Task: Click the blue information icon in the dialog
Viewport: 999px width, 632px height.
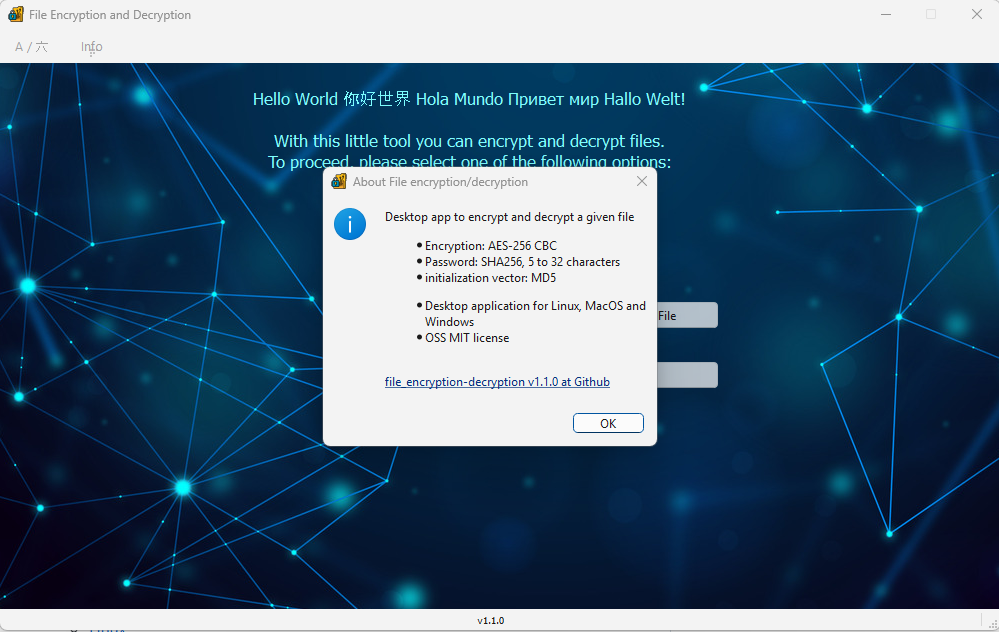Action: point(350,224)
